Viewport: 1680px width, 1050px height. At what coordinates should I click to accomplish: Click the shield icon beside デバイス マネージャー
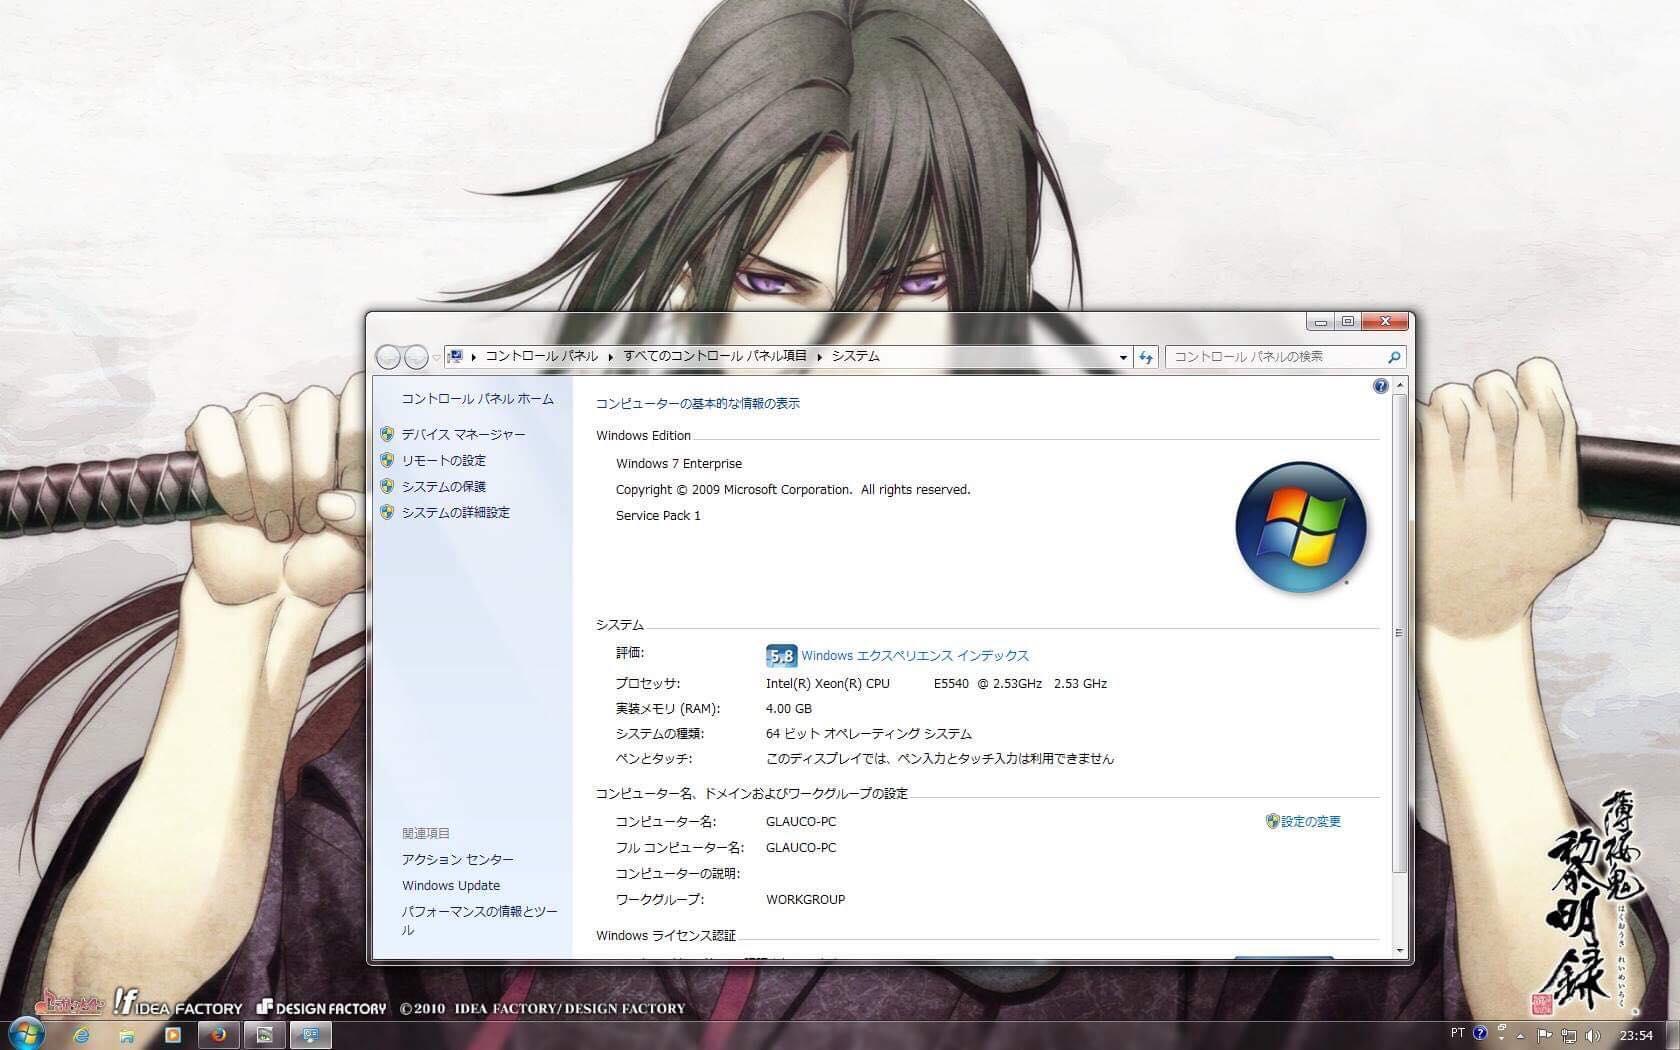pyautogui.click(x=387, y=434)
